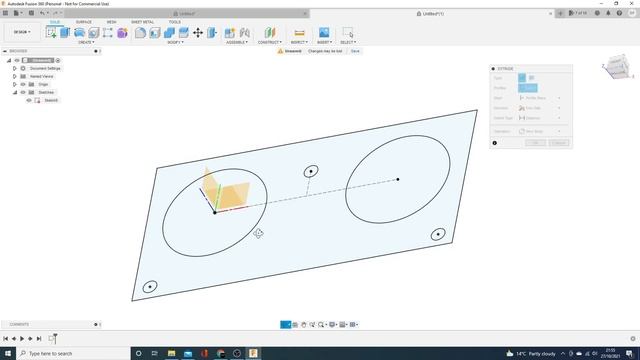Viewport: 640px width, 360px height.
Task: Open the ASSEMBLE menu
Action: click(x=237, y=42)
